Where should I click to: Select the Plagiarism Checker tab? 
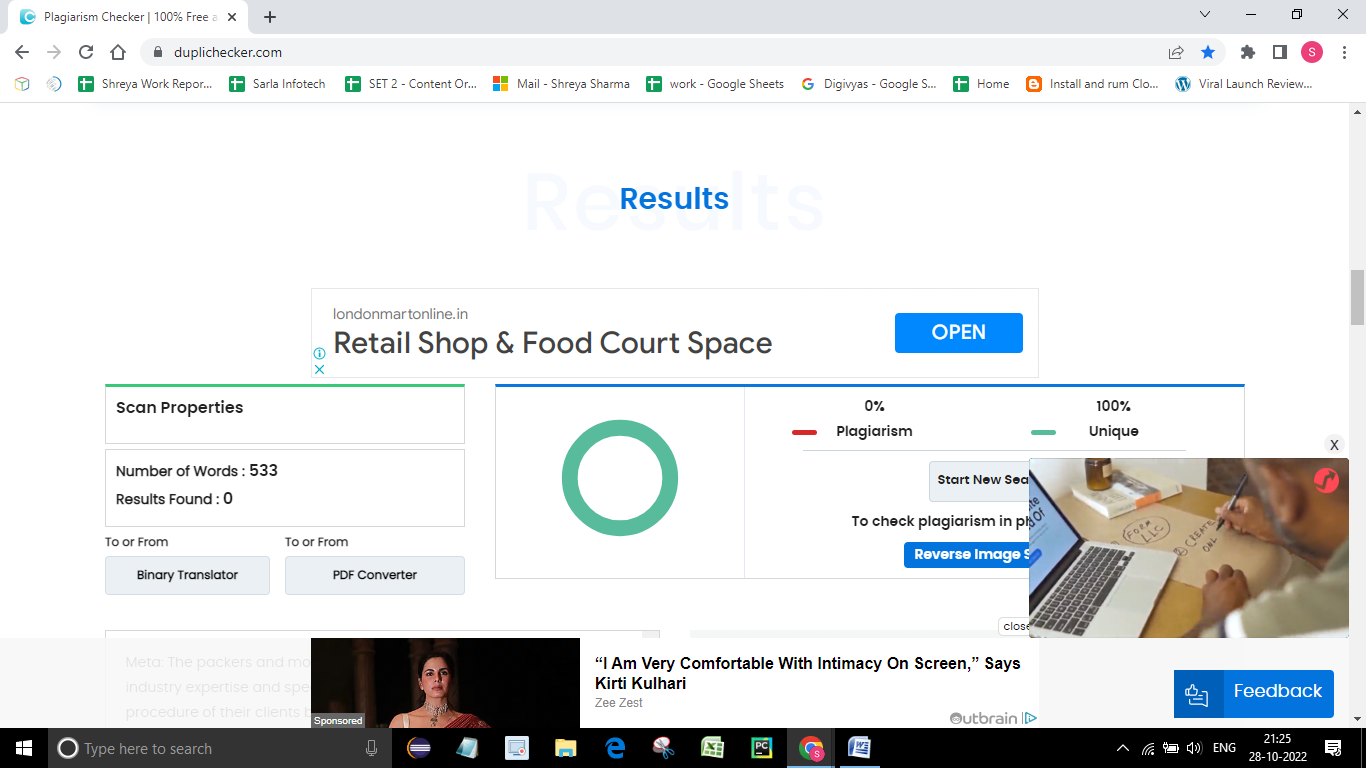130,17
